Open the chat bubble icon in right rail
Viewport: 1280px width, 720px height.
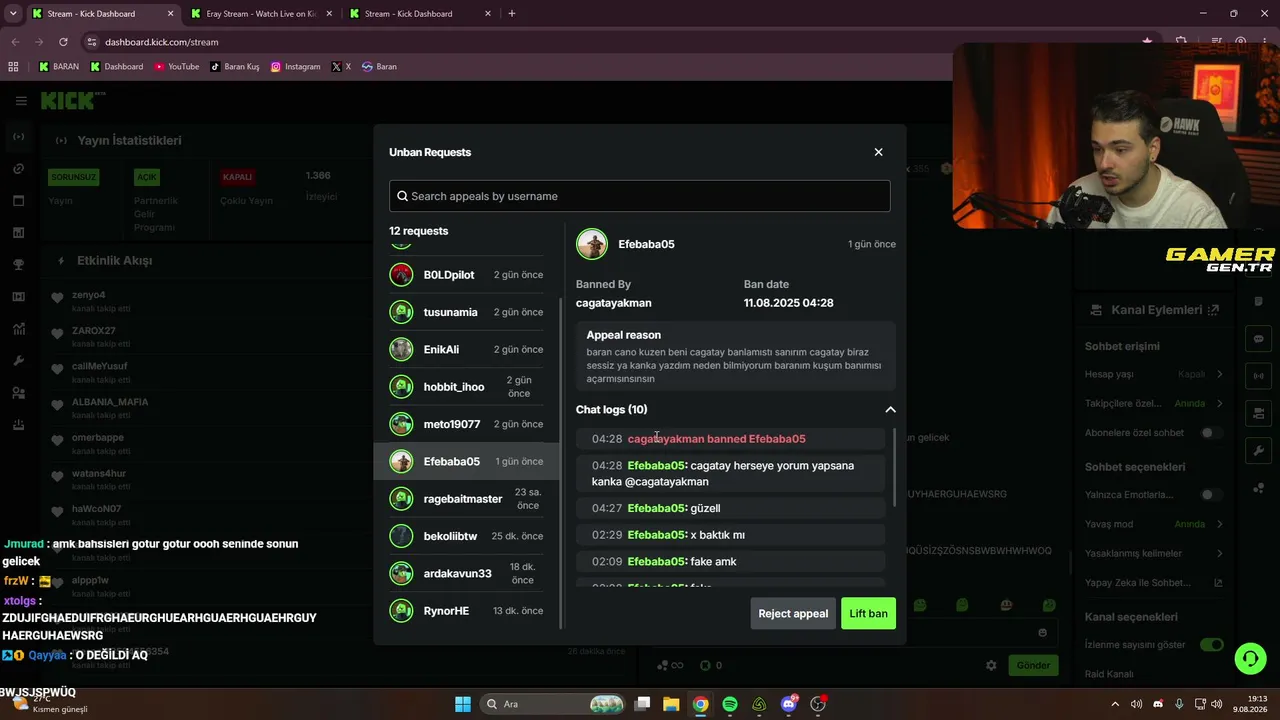point(1259,339)
